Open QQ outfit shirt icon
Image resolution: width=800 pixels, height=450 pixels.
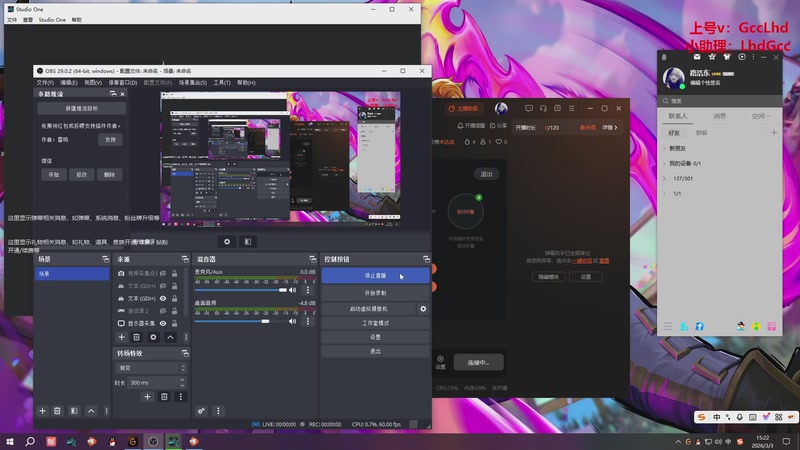point(727,57)
